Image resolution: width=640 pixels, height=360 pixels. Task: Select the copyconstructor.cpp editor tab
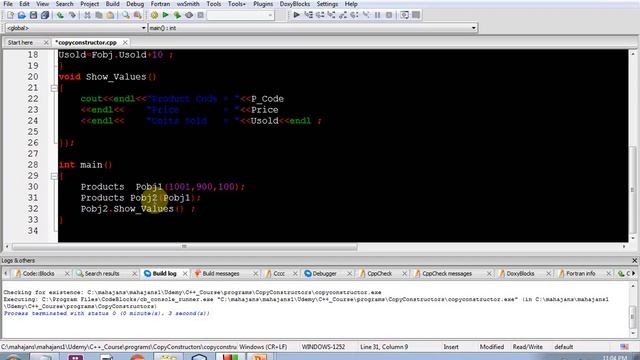pyautogui.click(x=86, y=42)
